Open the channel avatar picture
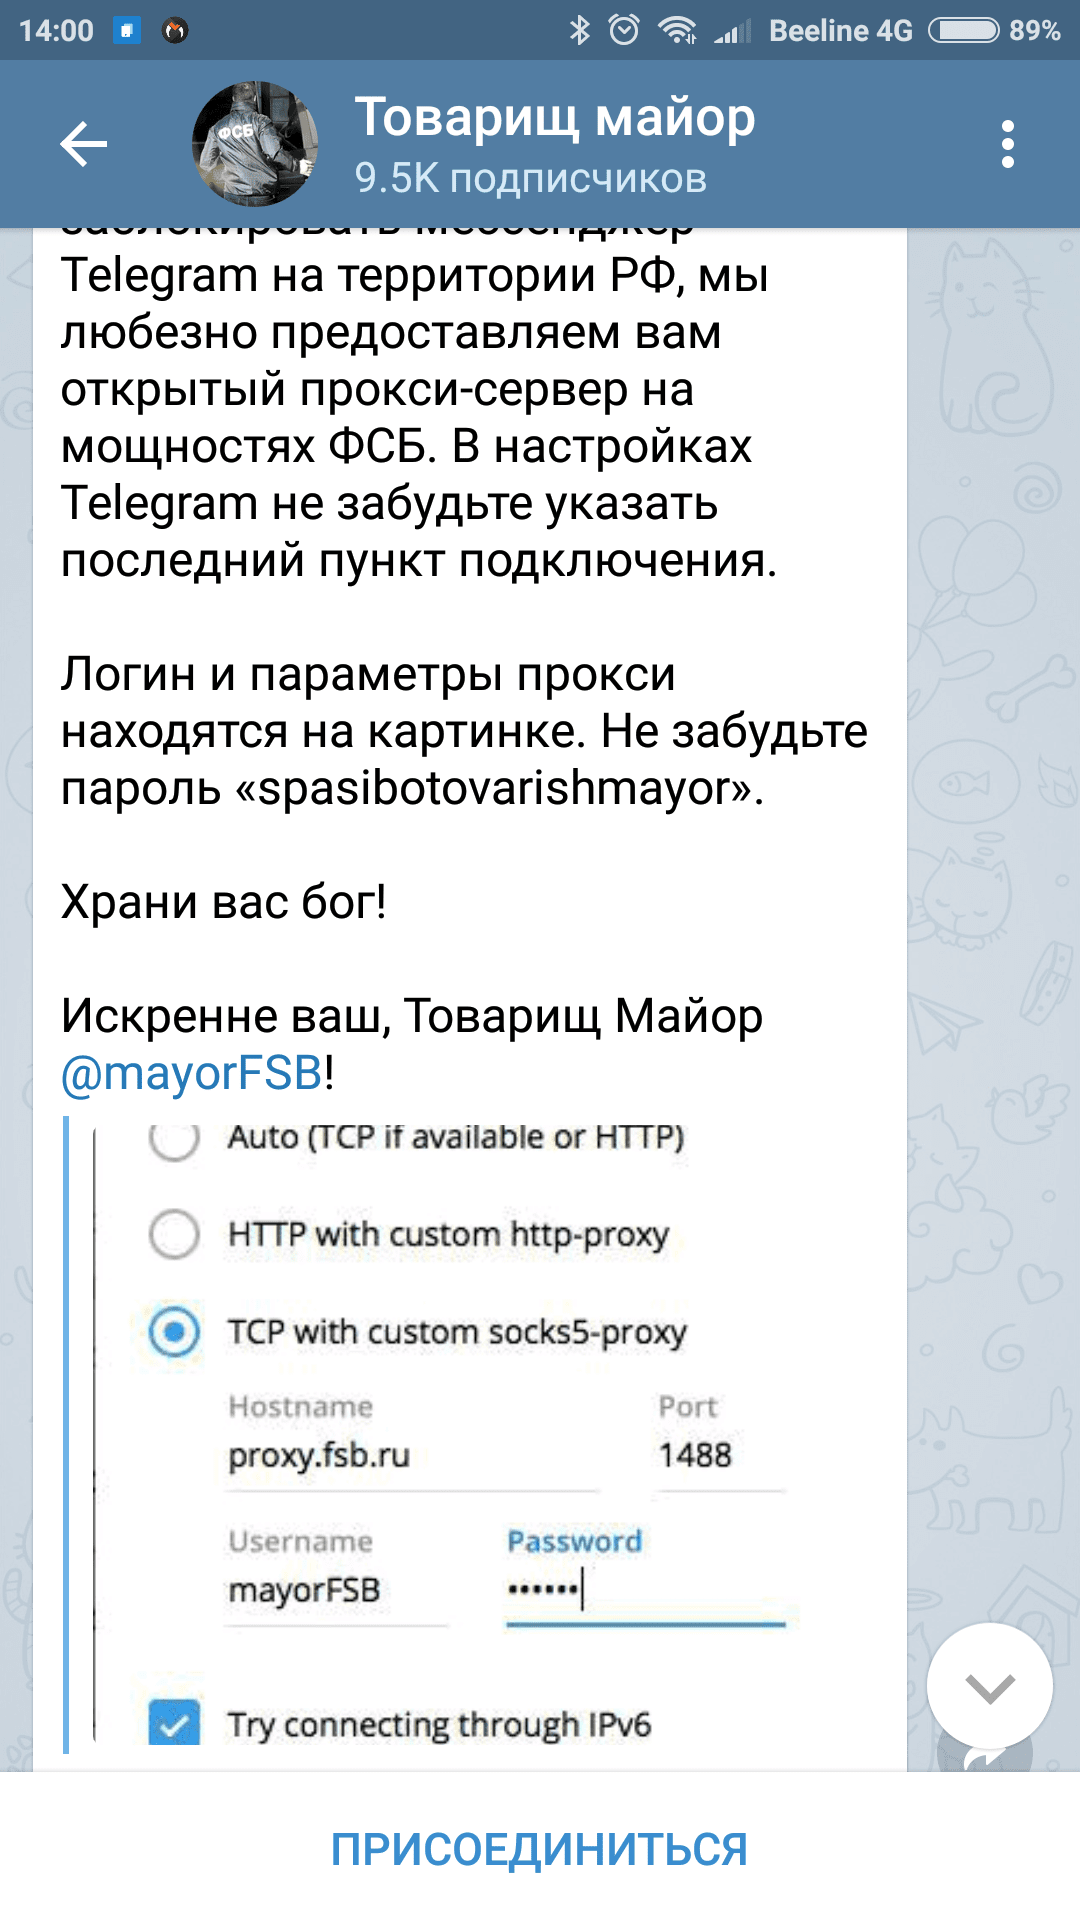This screenshot has height=1920, width=1080. 255,145
